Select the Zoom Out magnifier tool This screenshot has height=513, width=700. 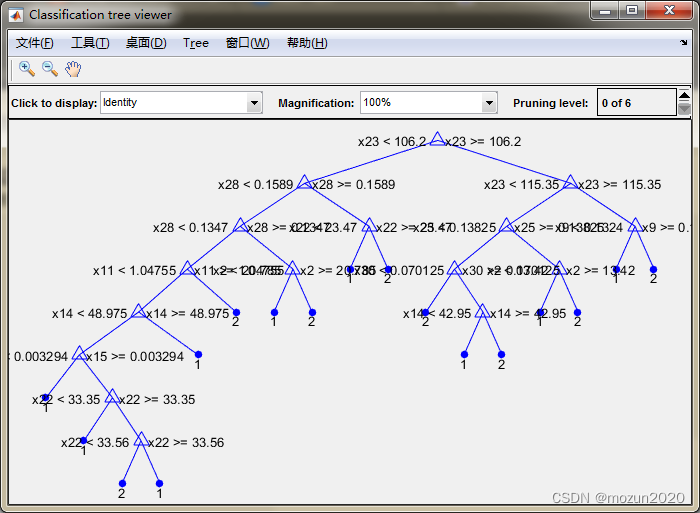(x=50, y=69)
